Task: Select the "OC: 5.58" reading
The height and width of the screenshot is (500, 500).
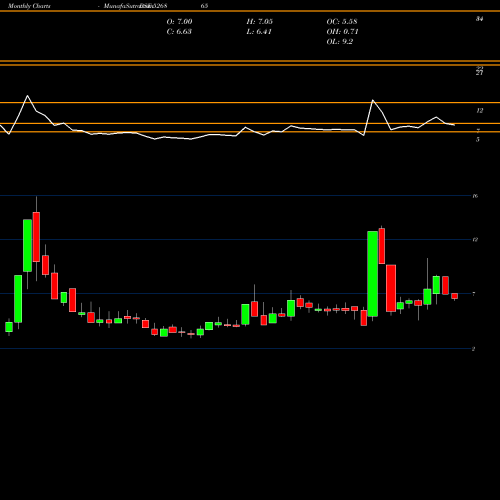Action: point(342,21)
